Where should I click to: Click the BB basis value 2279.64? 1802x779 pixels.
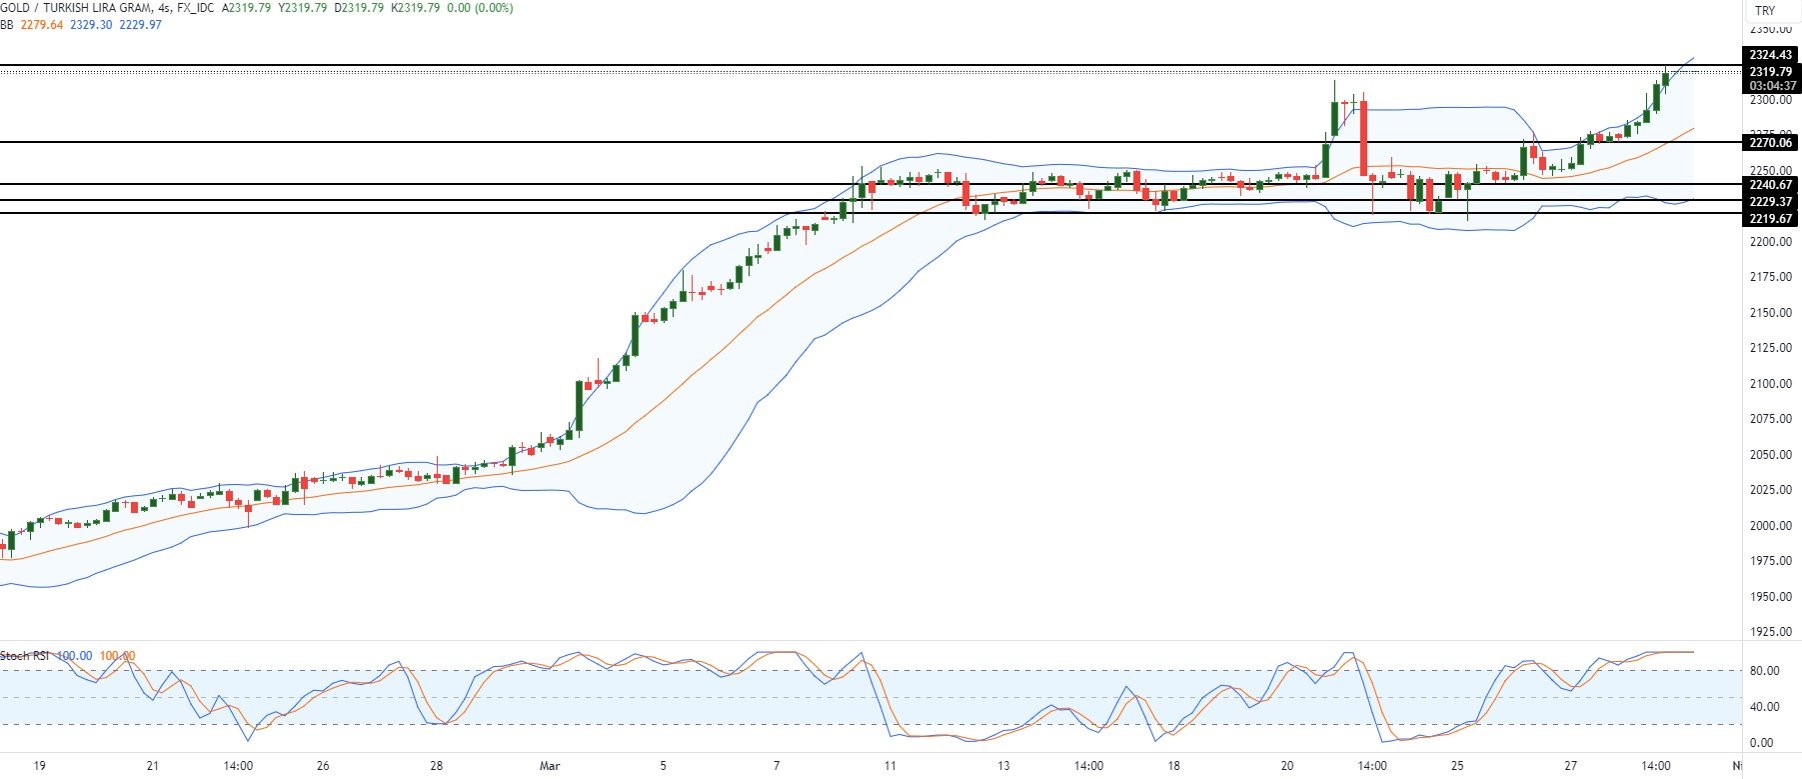point(43,25)
